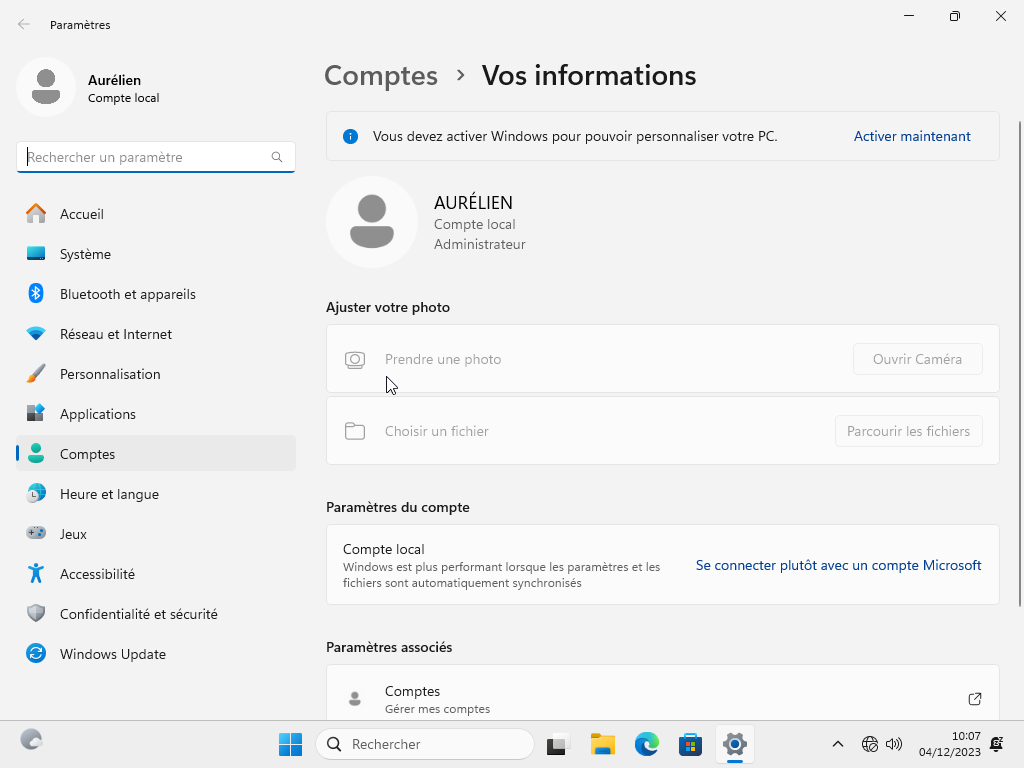Click the Système monitor icon
This screenshot has height=768, width=1024.
36,253
